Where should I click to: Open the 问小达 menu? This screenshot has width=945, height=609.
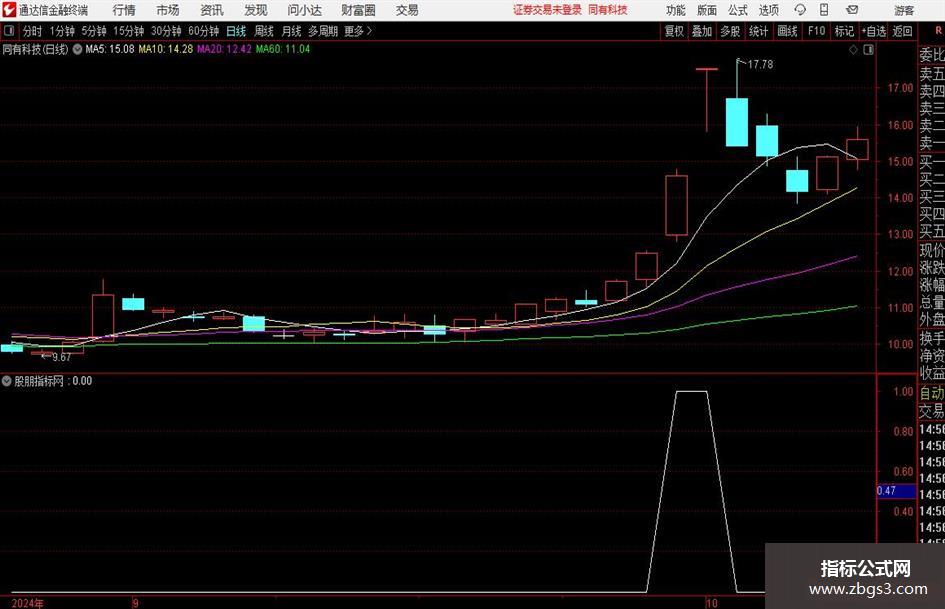304,10
